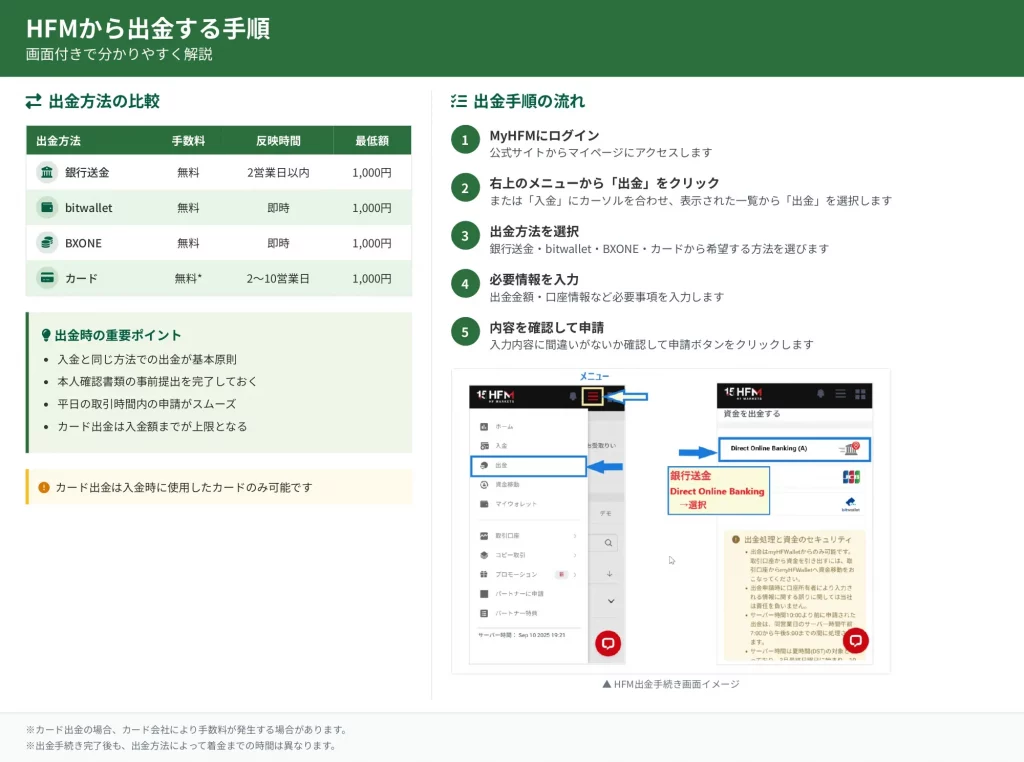This screenshot has width=1024, height=762.
Task: Click the BXONE coins icon
Action: point(47,243)
